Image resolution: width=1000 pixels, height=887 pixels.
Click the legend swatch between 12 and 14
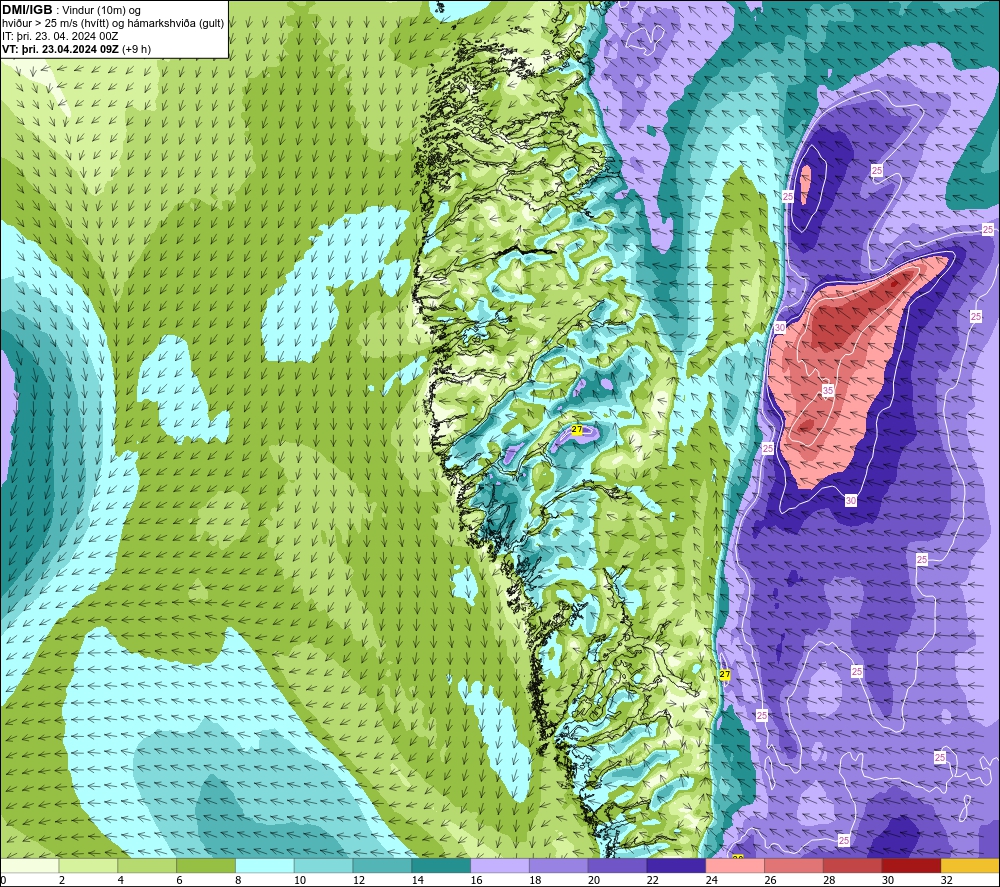pyautogui.click(x=382, y=865)
